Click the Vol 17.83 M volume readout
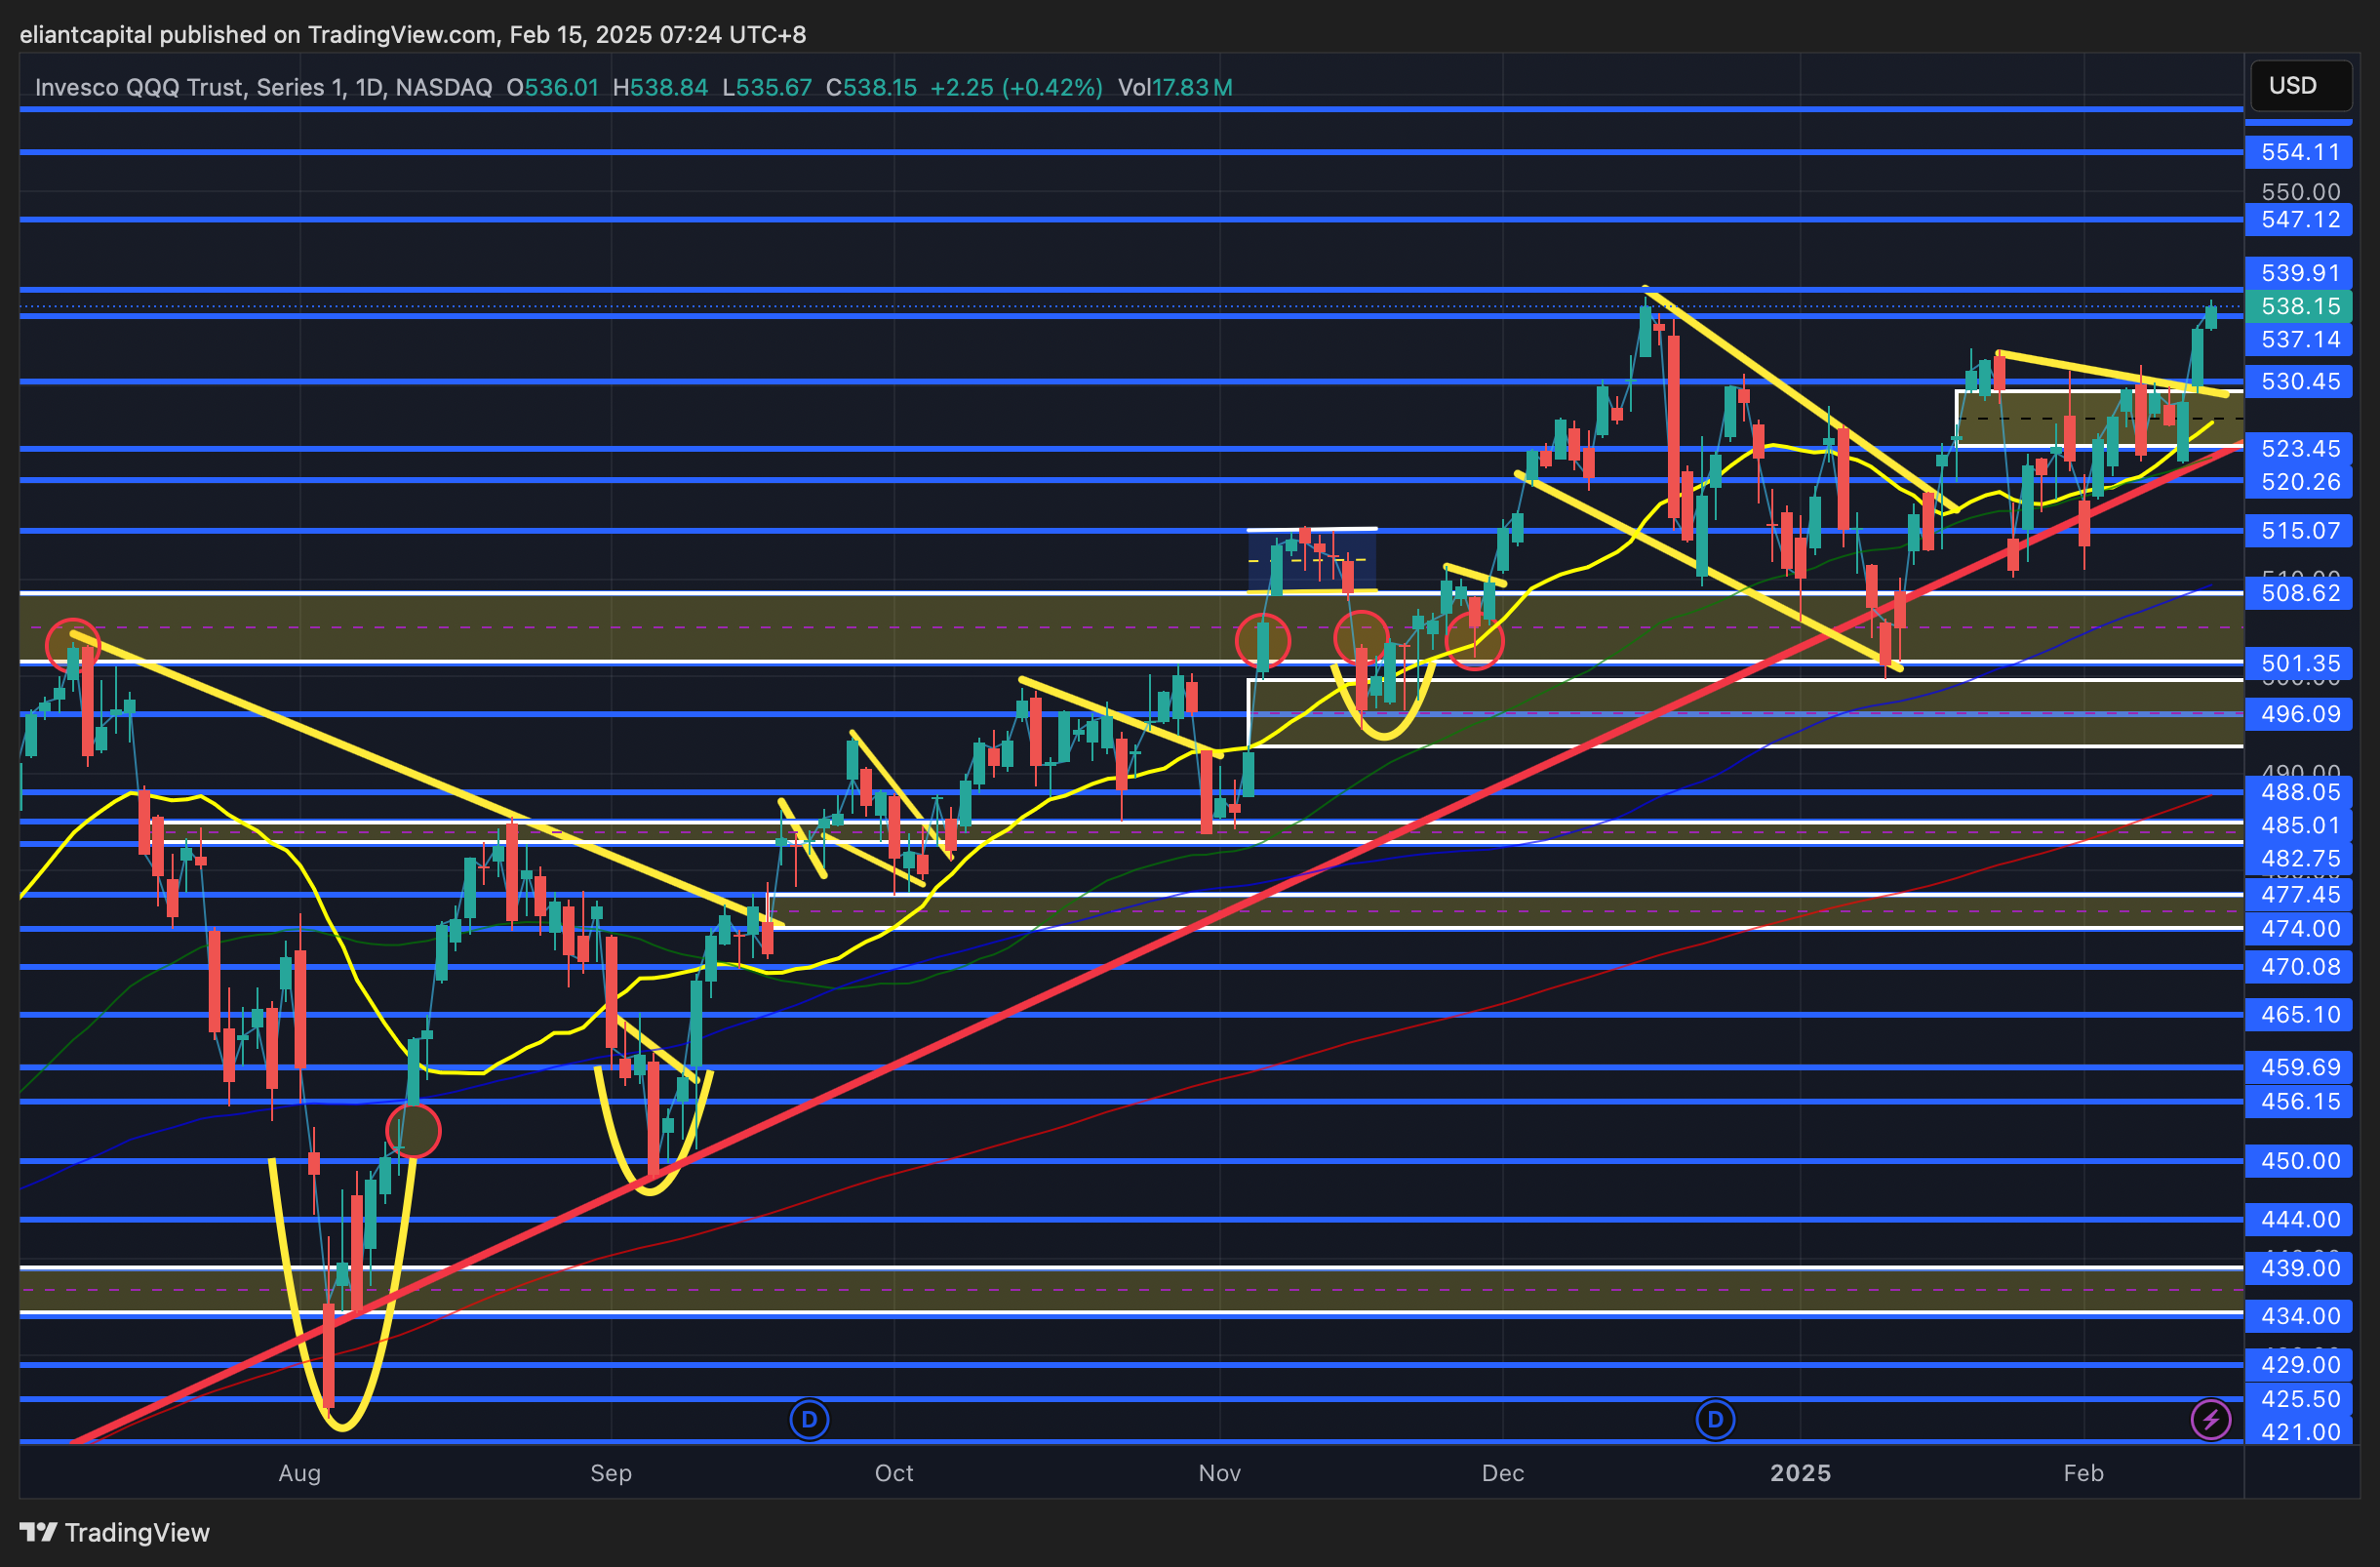The image size is (2380, 1567). [1175, 88]
